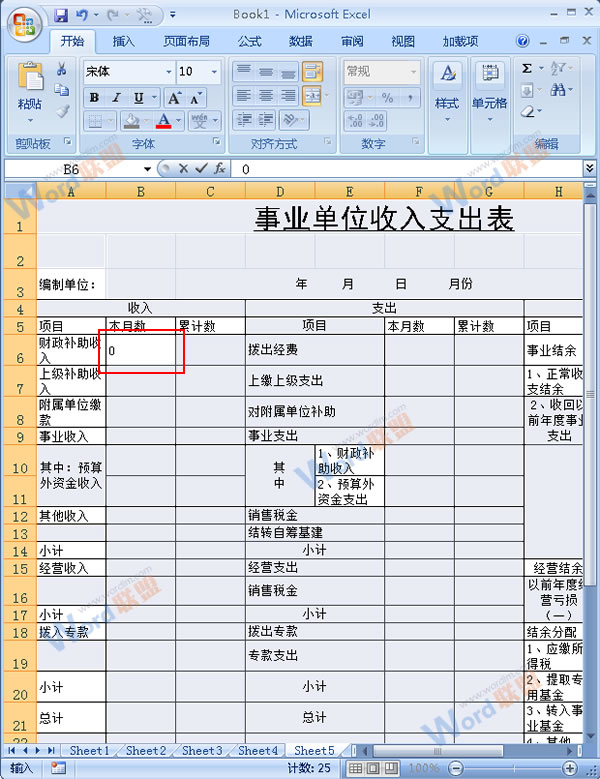Toggle bold formatting
Screen dimensions: 600x779
point(94,98)
